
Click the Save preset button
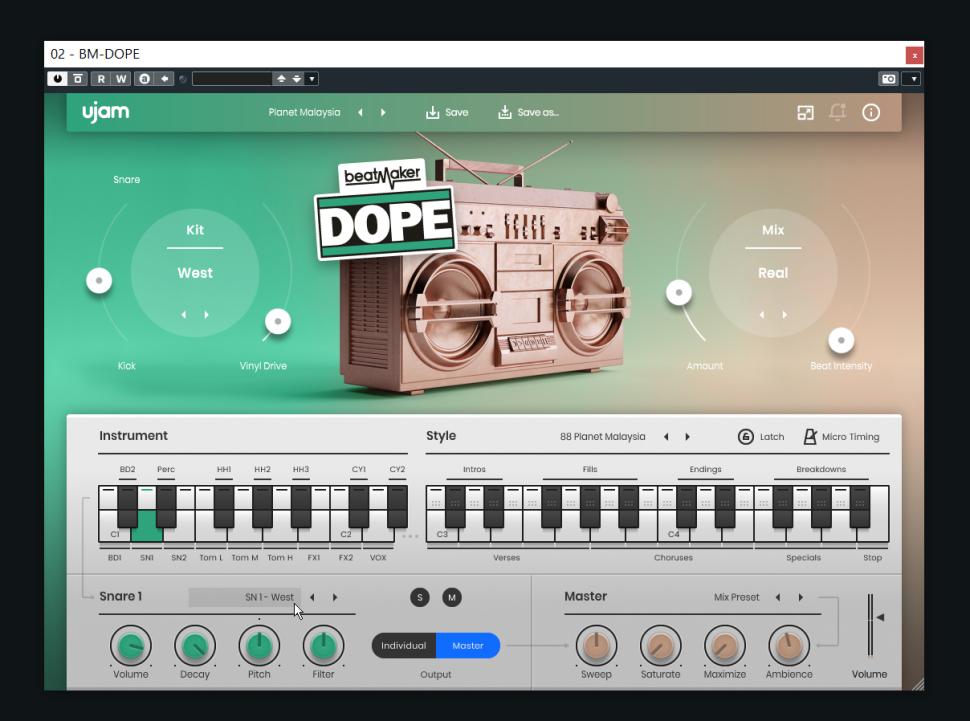pyautogui.click(x=447, y=113)
